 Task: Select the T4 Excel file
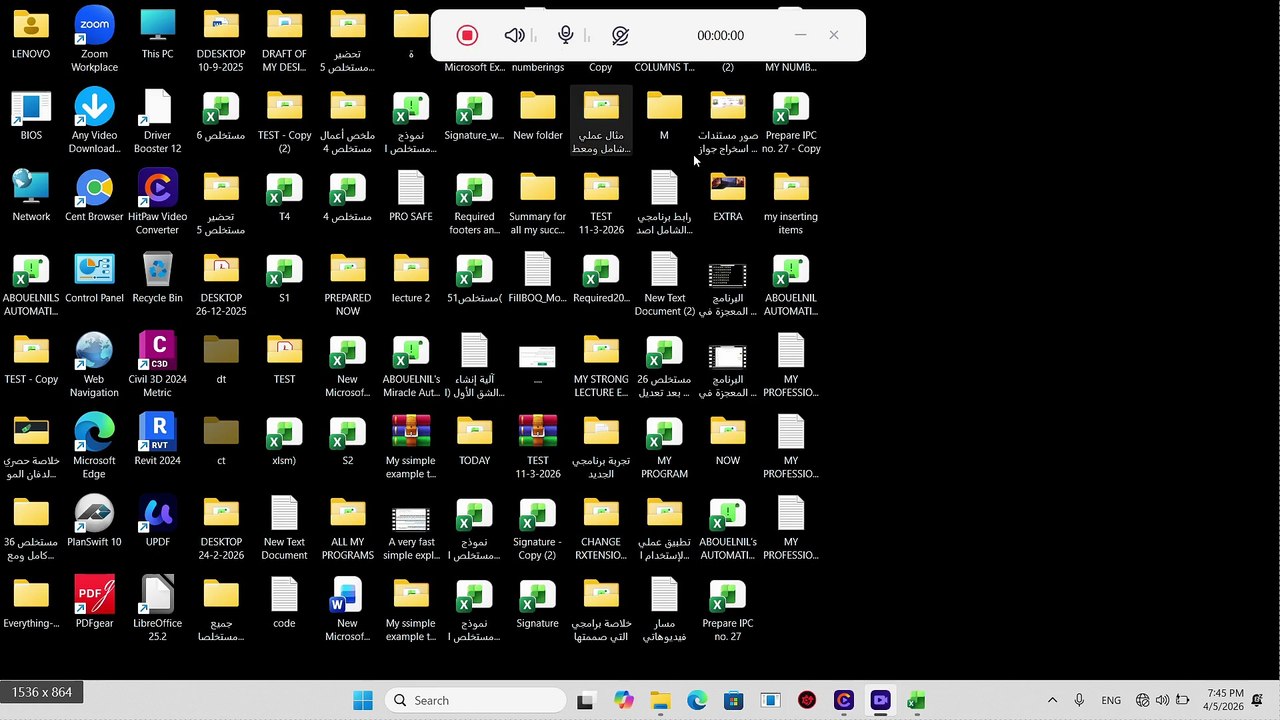click(x=284, y=196)
